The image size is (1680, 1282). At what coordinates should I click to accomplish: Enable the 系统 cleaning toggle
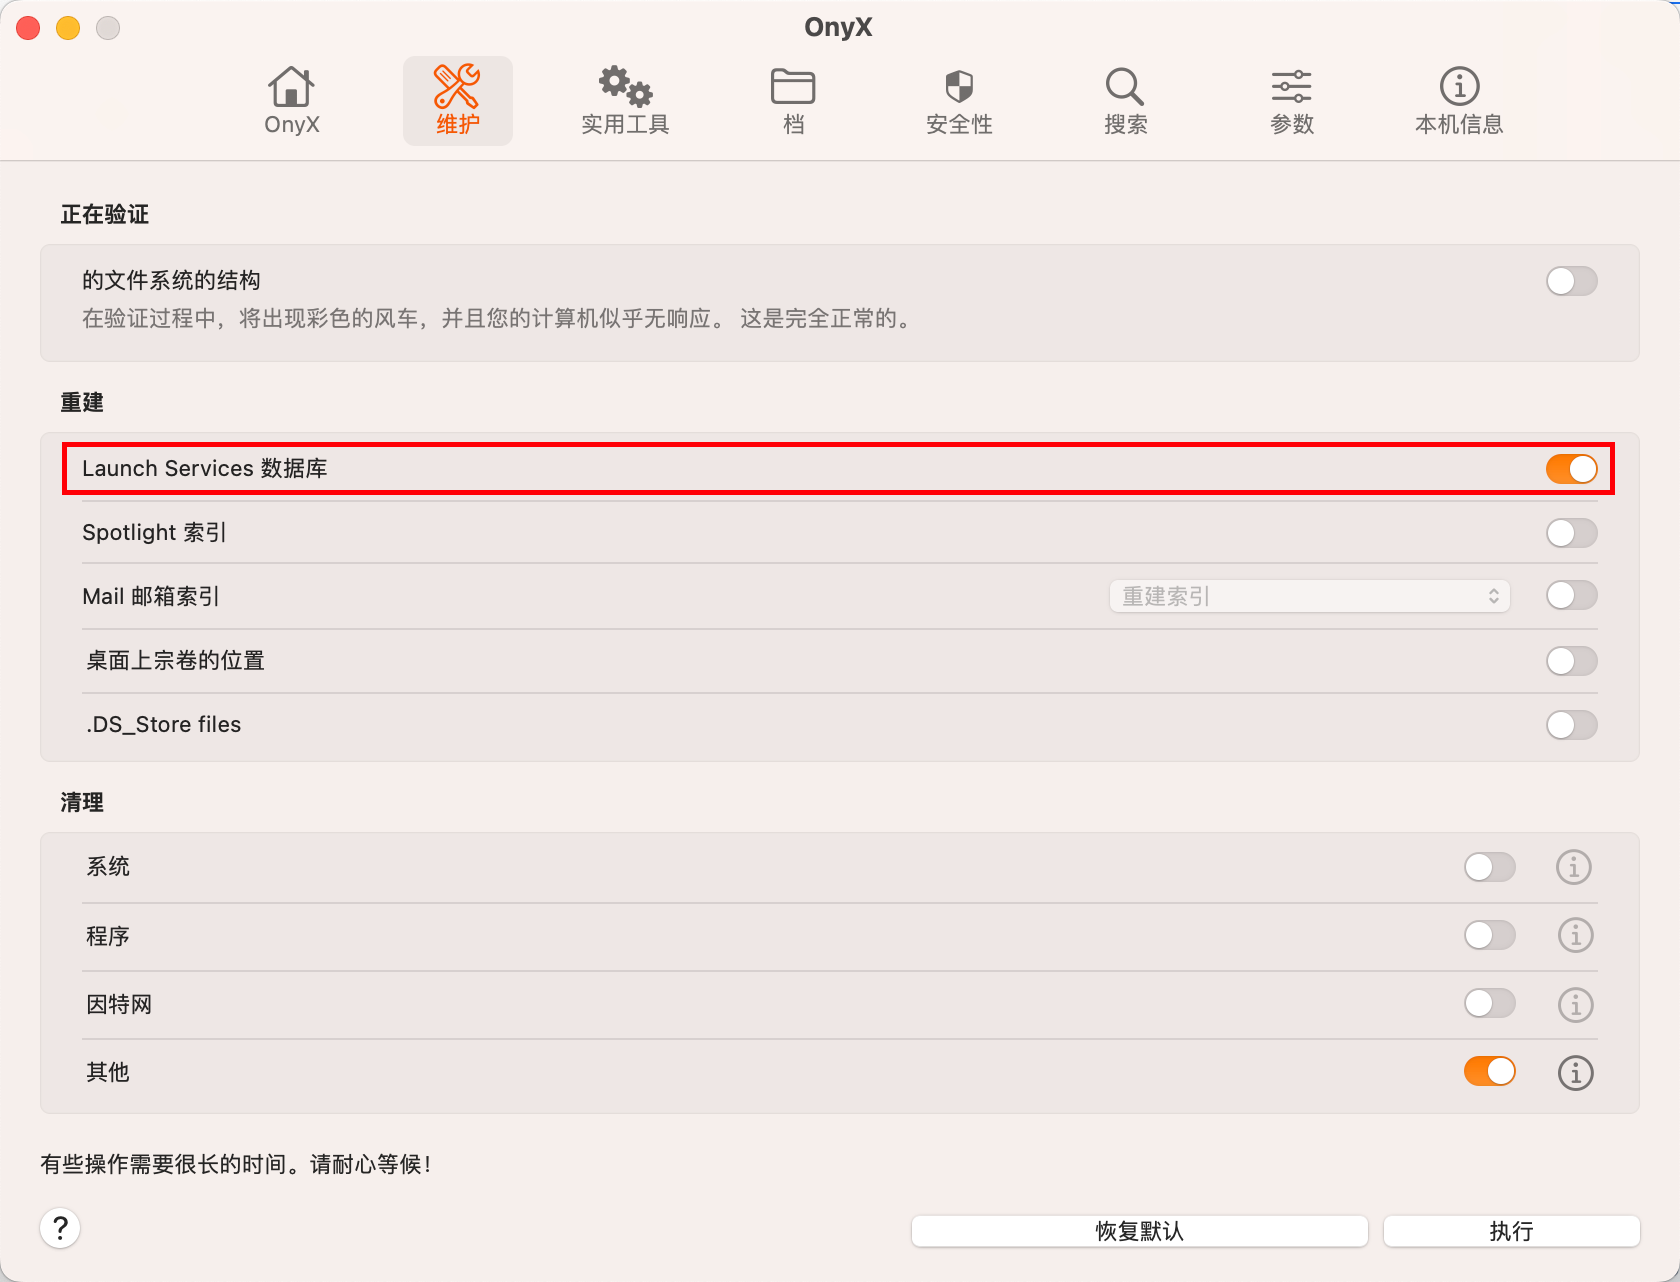[x=1489, y=867]
